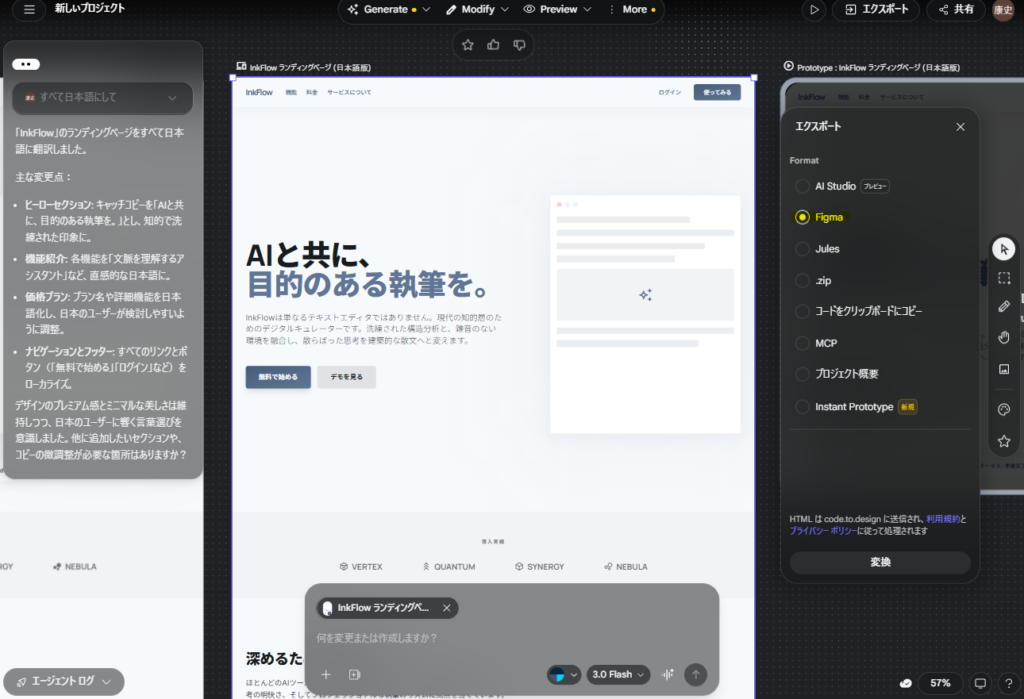Switch to the hand pan tool
Viewport: 1024px width, 699px height.
1004,337
